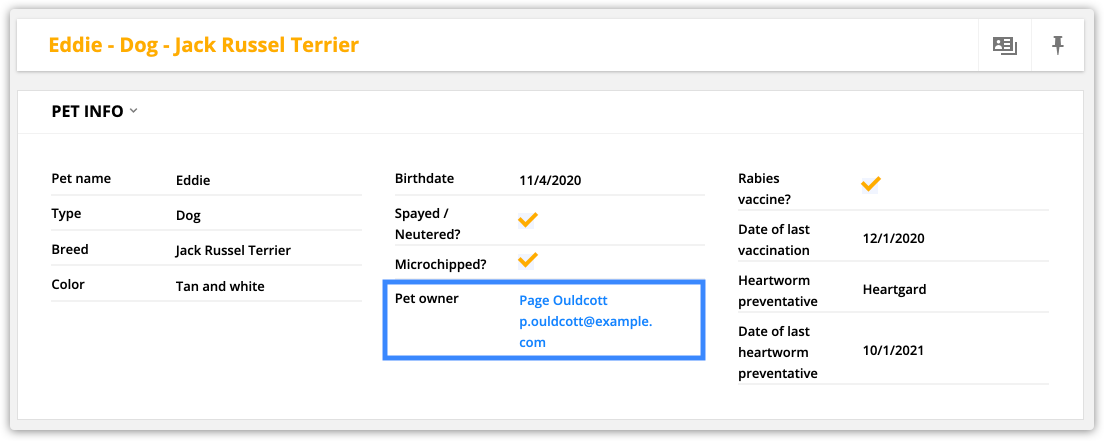
Task: Collapse the PET INFO section chevron
Action: click(x=133, y=111)
